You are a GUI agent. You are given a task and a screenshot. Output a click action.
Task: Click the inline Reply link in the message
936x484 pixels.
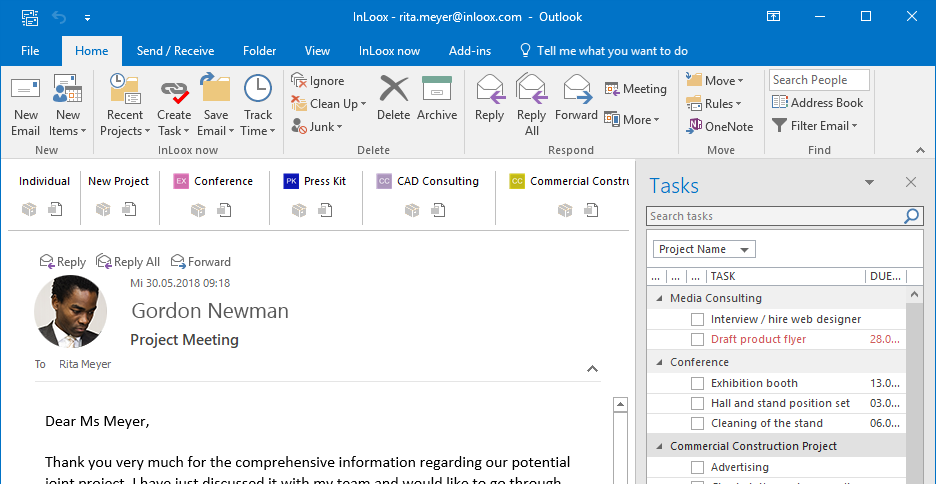click(63, 261)
